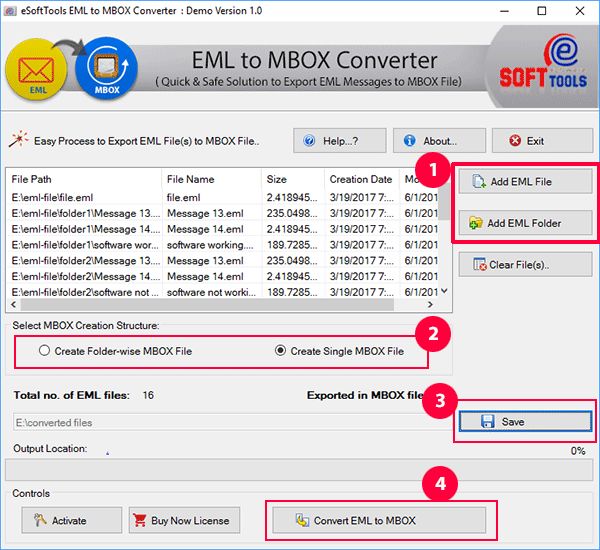Open the Help...? button
Screen dimensions: 600x550
pos(340,141)
